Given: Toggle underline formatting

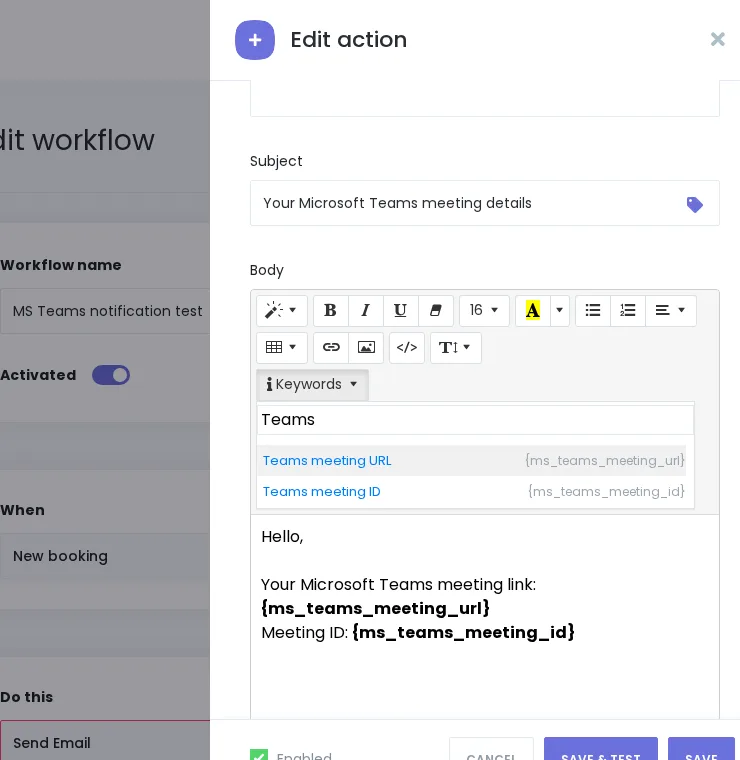Looking at the screenshot, I should click(400, 310).
